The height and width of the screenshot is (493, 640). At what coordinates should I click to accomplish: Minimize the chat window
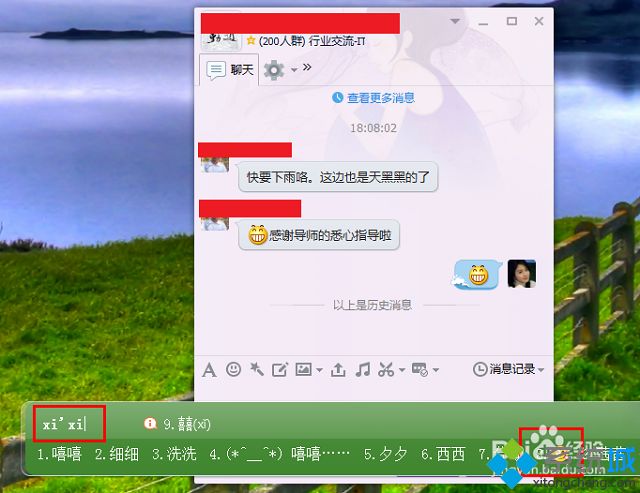click(x=483, y=24)
